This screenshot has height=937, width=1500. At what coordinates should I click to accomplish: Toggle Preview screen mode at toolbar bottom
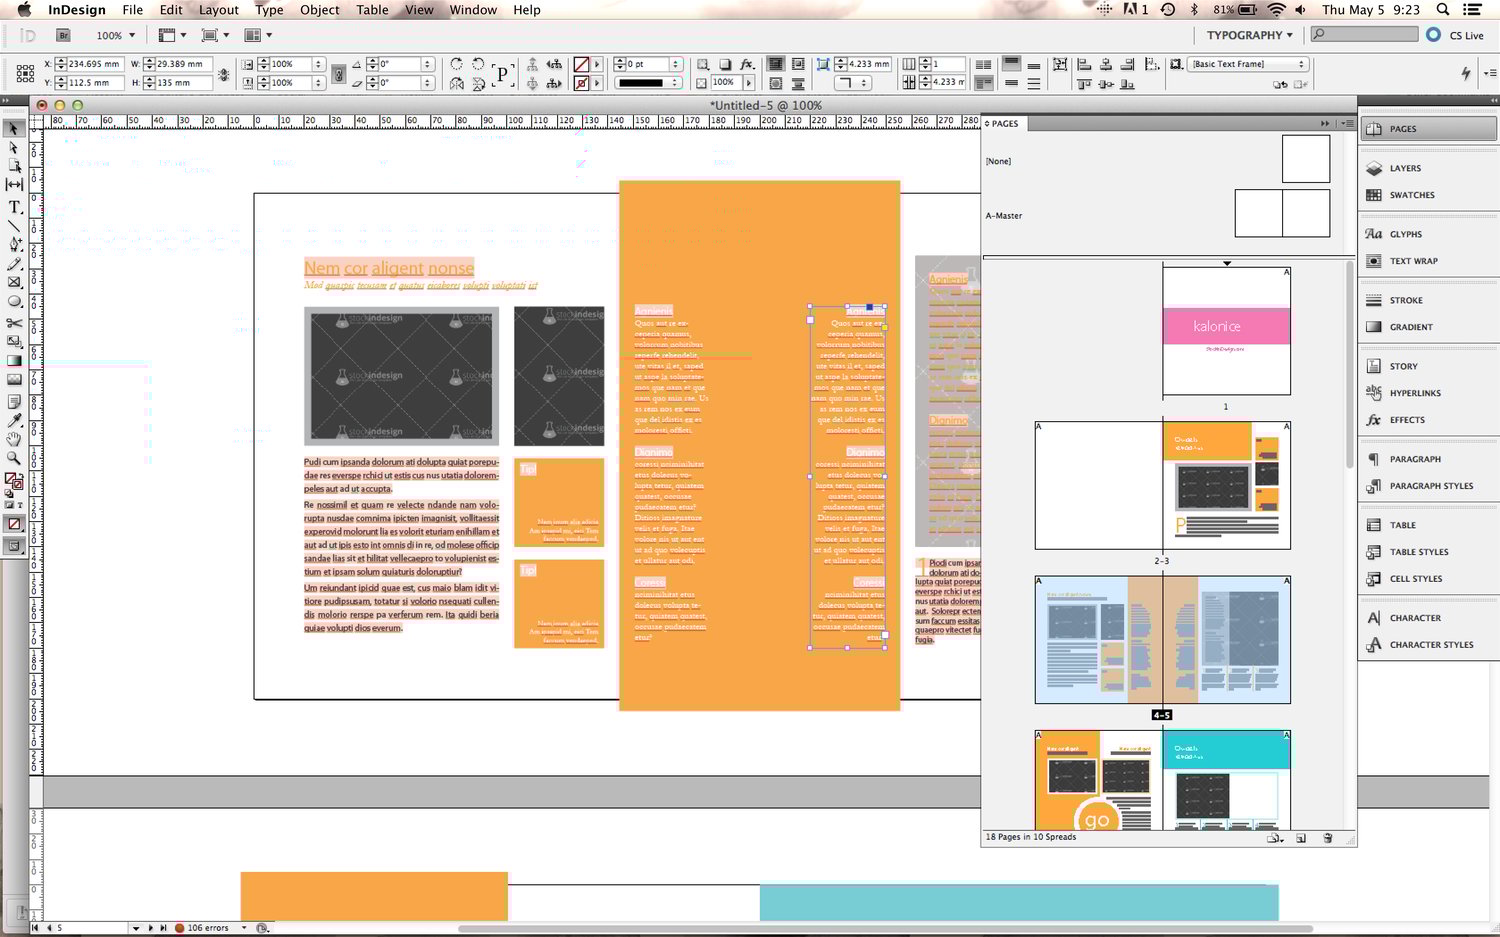[15, 546]
